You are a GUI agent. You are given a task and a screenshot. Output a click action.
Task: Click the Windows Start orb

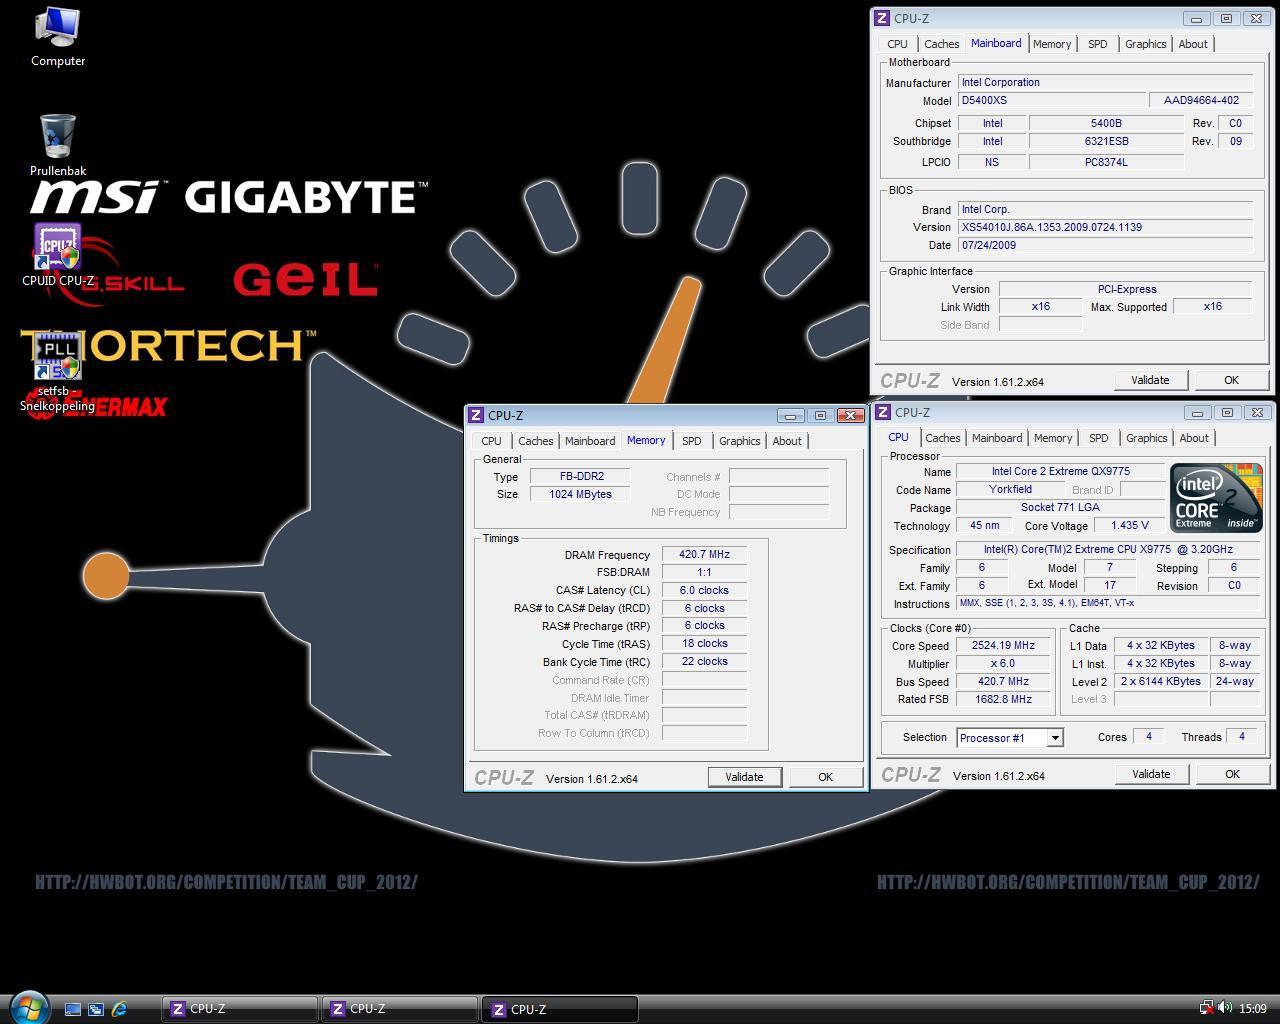coord(28,1007)
